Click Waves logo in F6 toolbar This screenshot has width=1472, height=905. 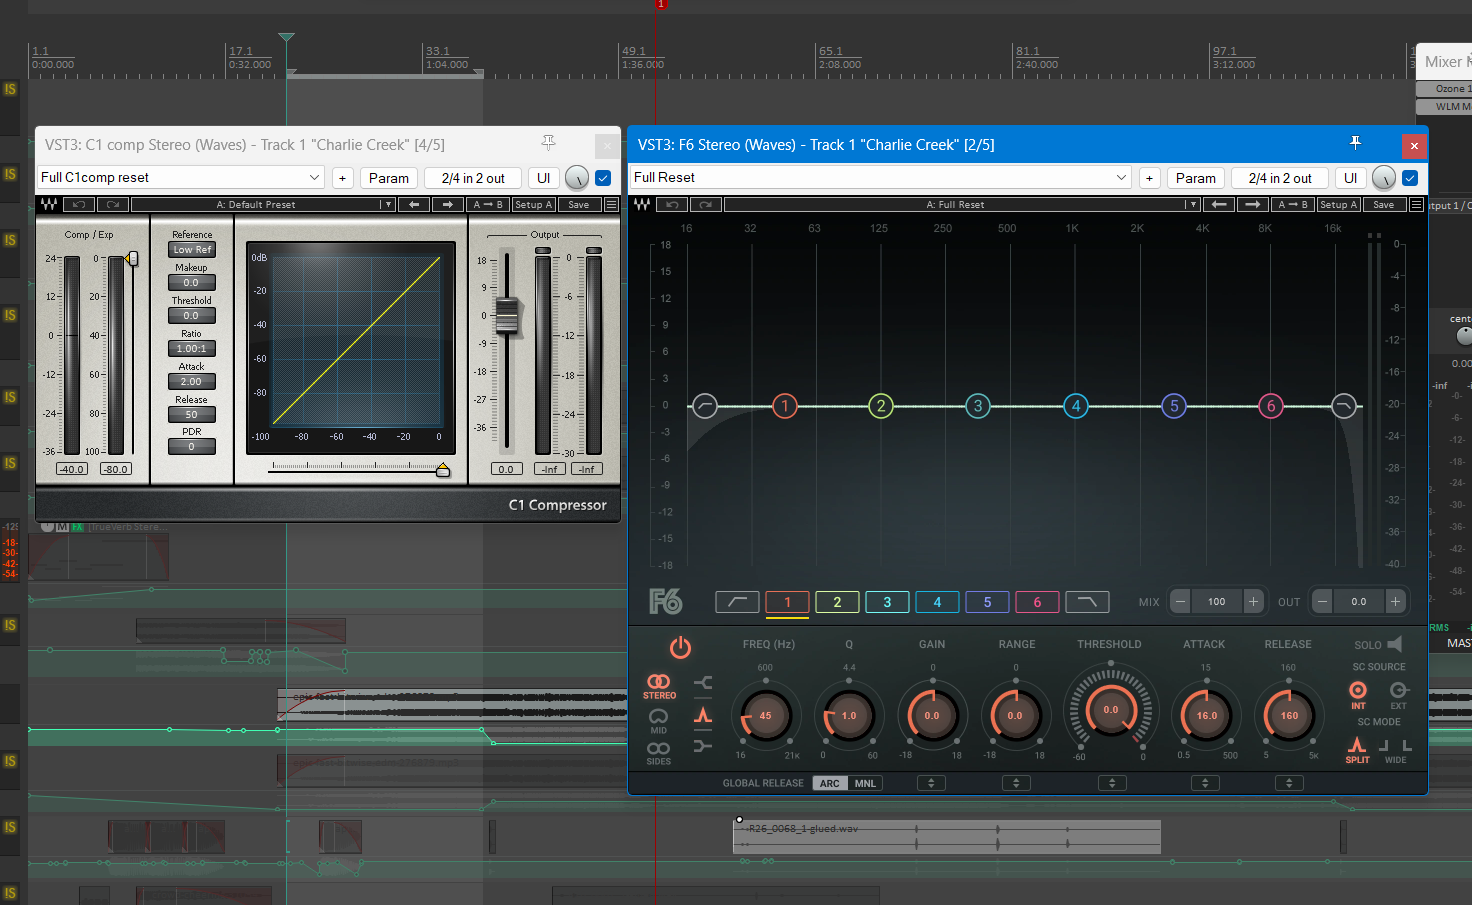point(642,204)
